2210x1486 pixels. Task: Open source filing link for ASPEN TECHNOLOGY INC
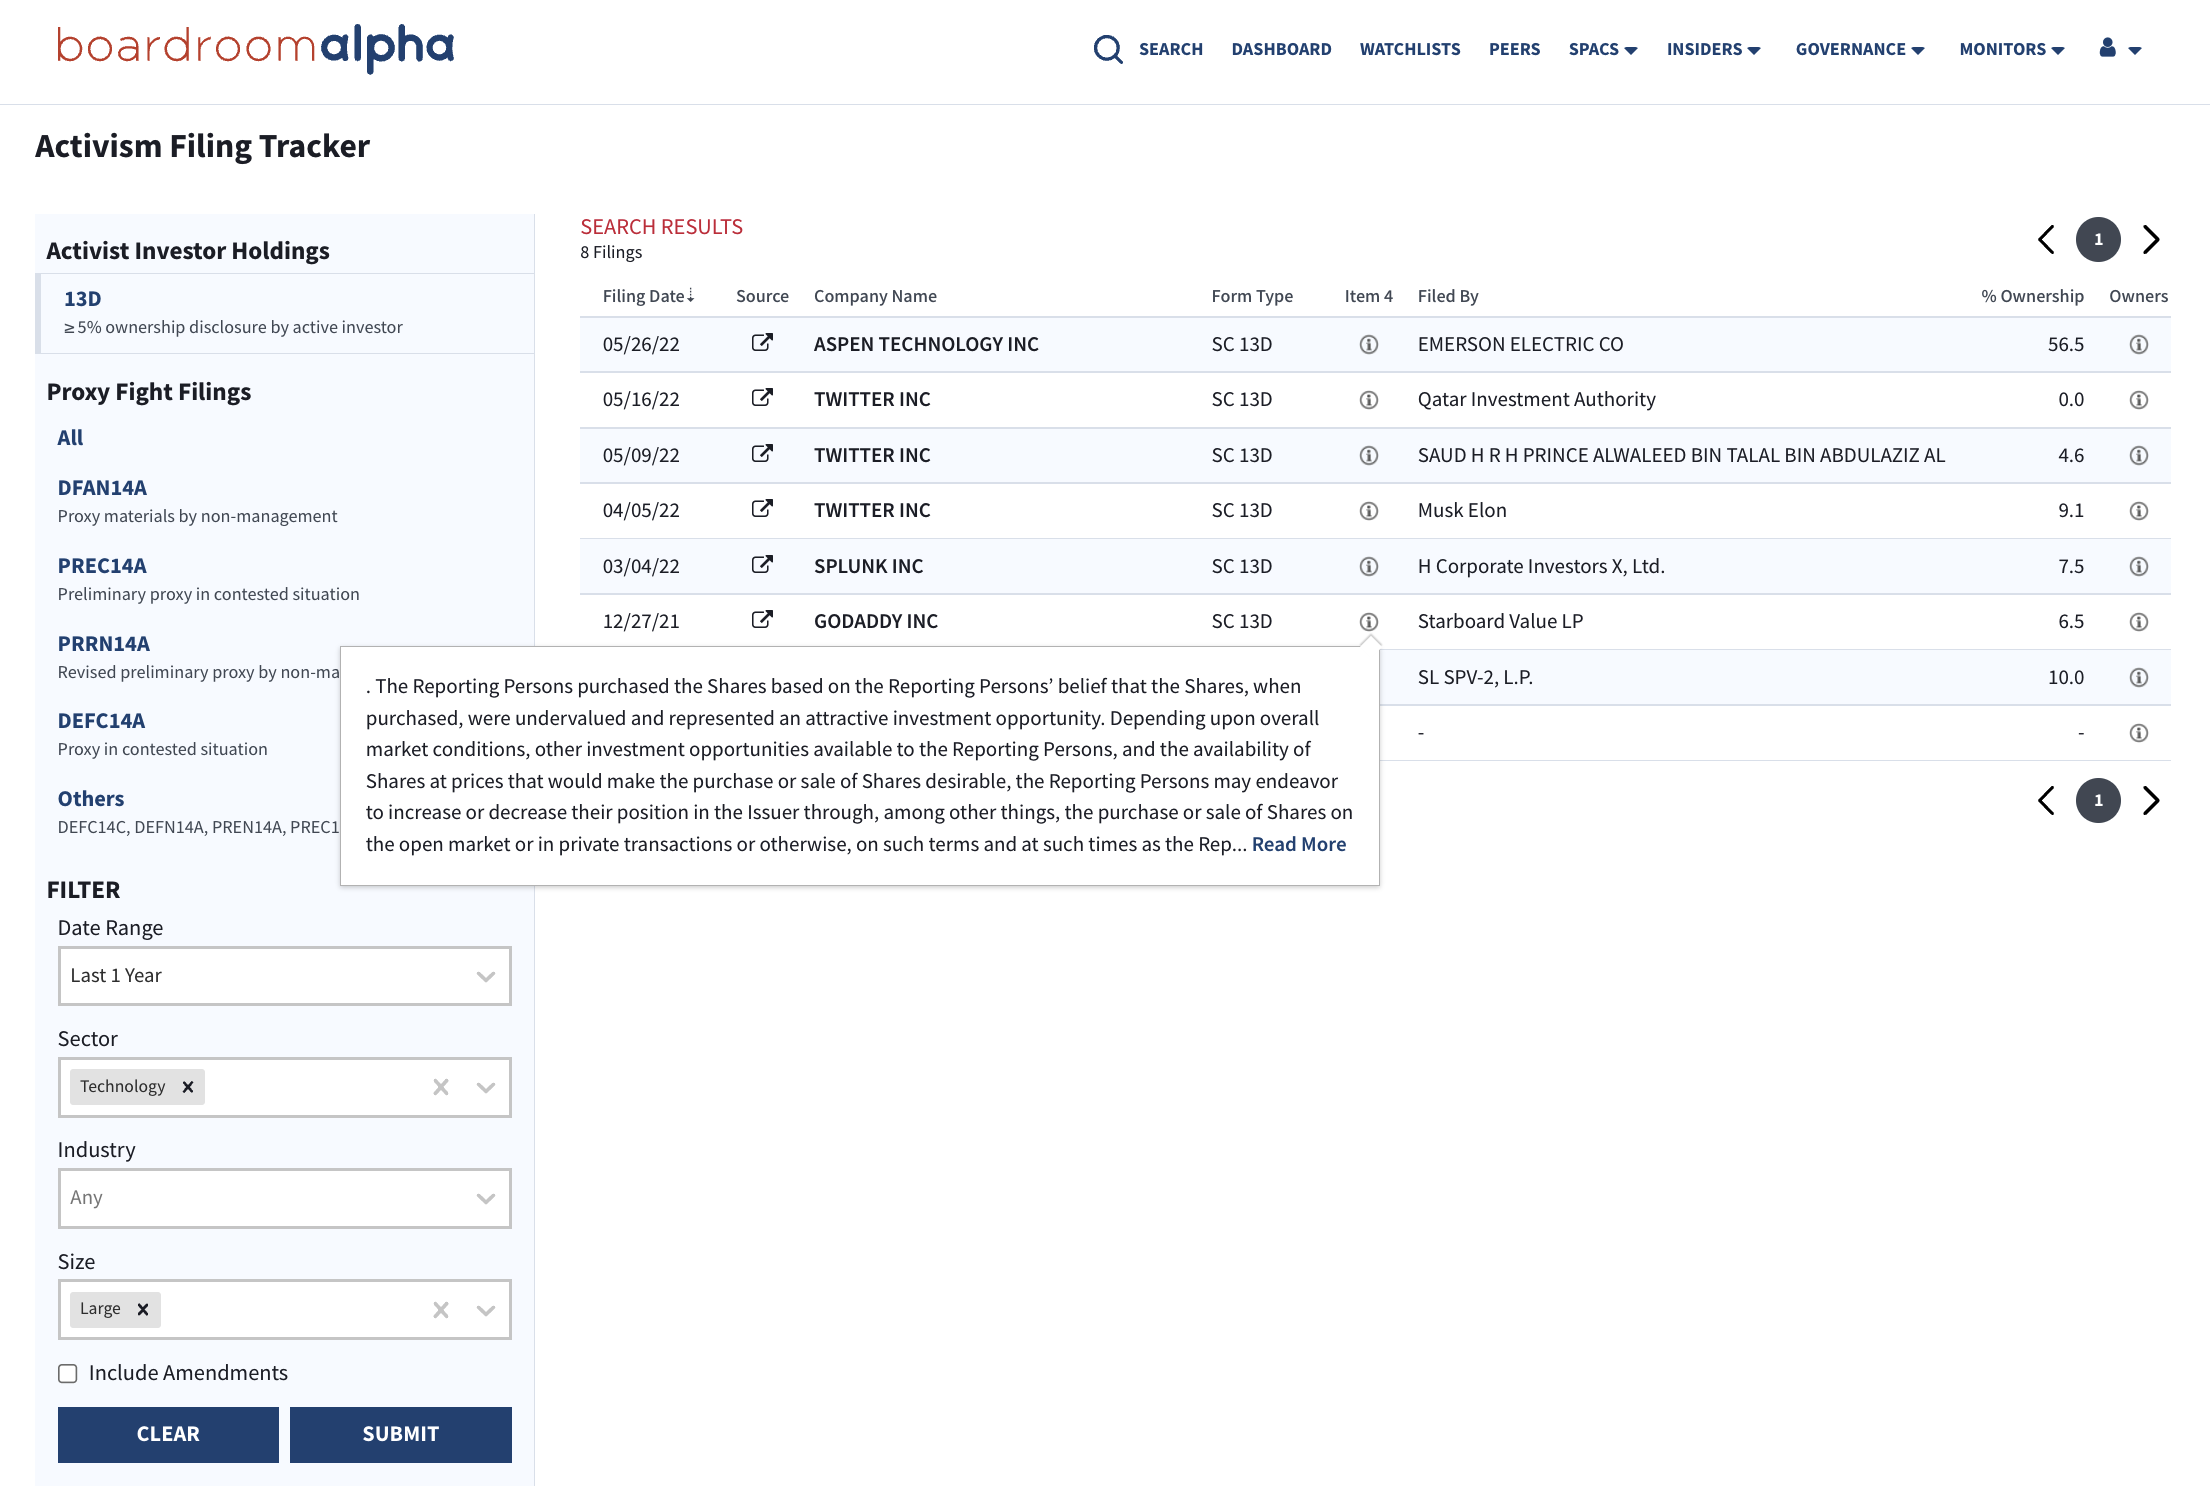point(762,342)
